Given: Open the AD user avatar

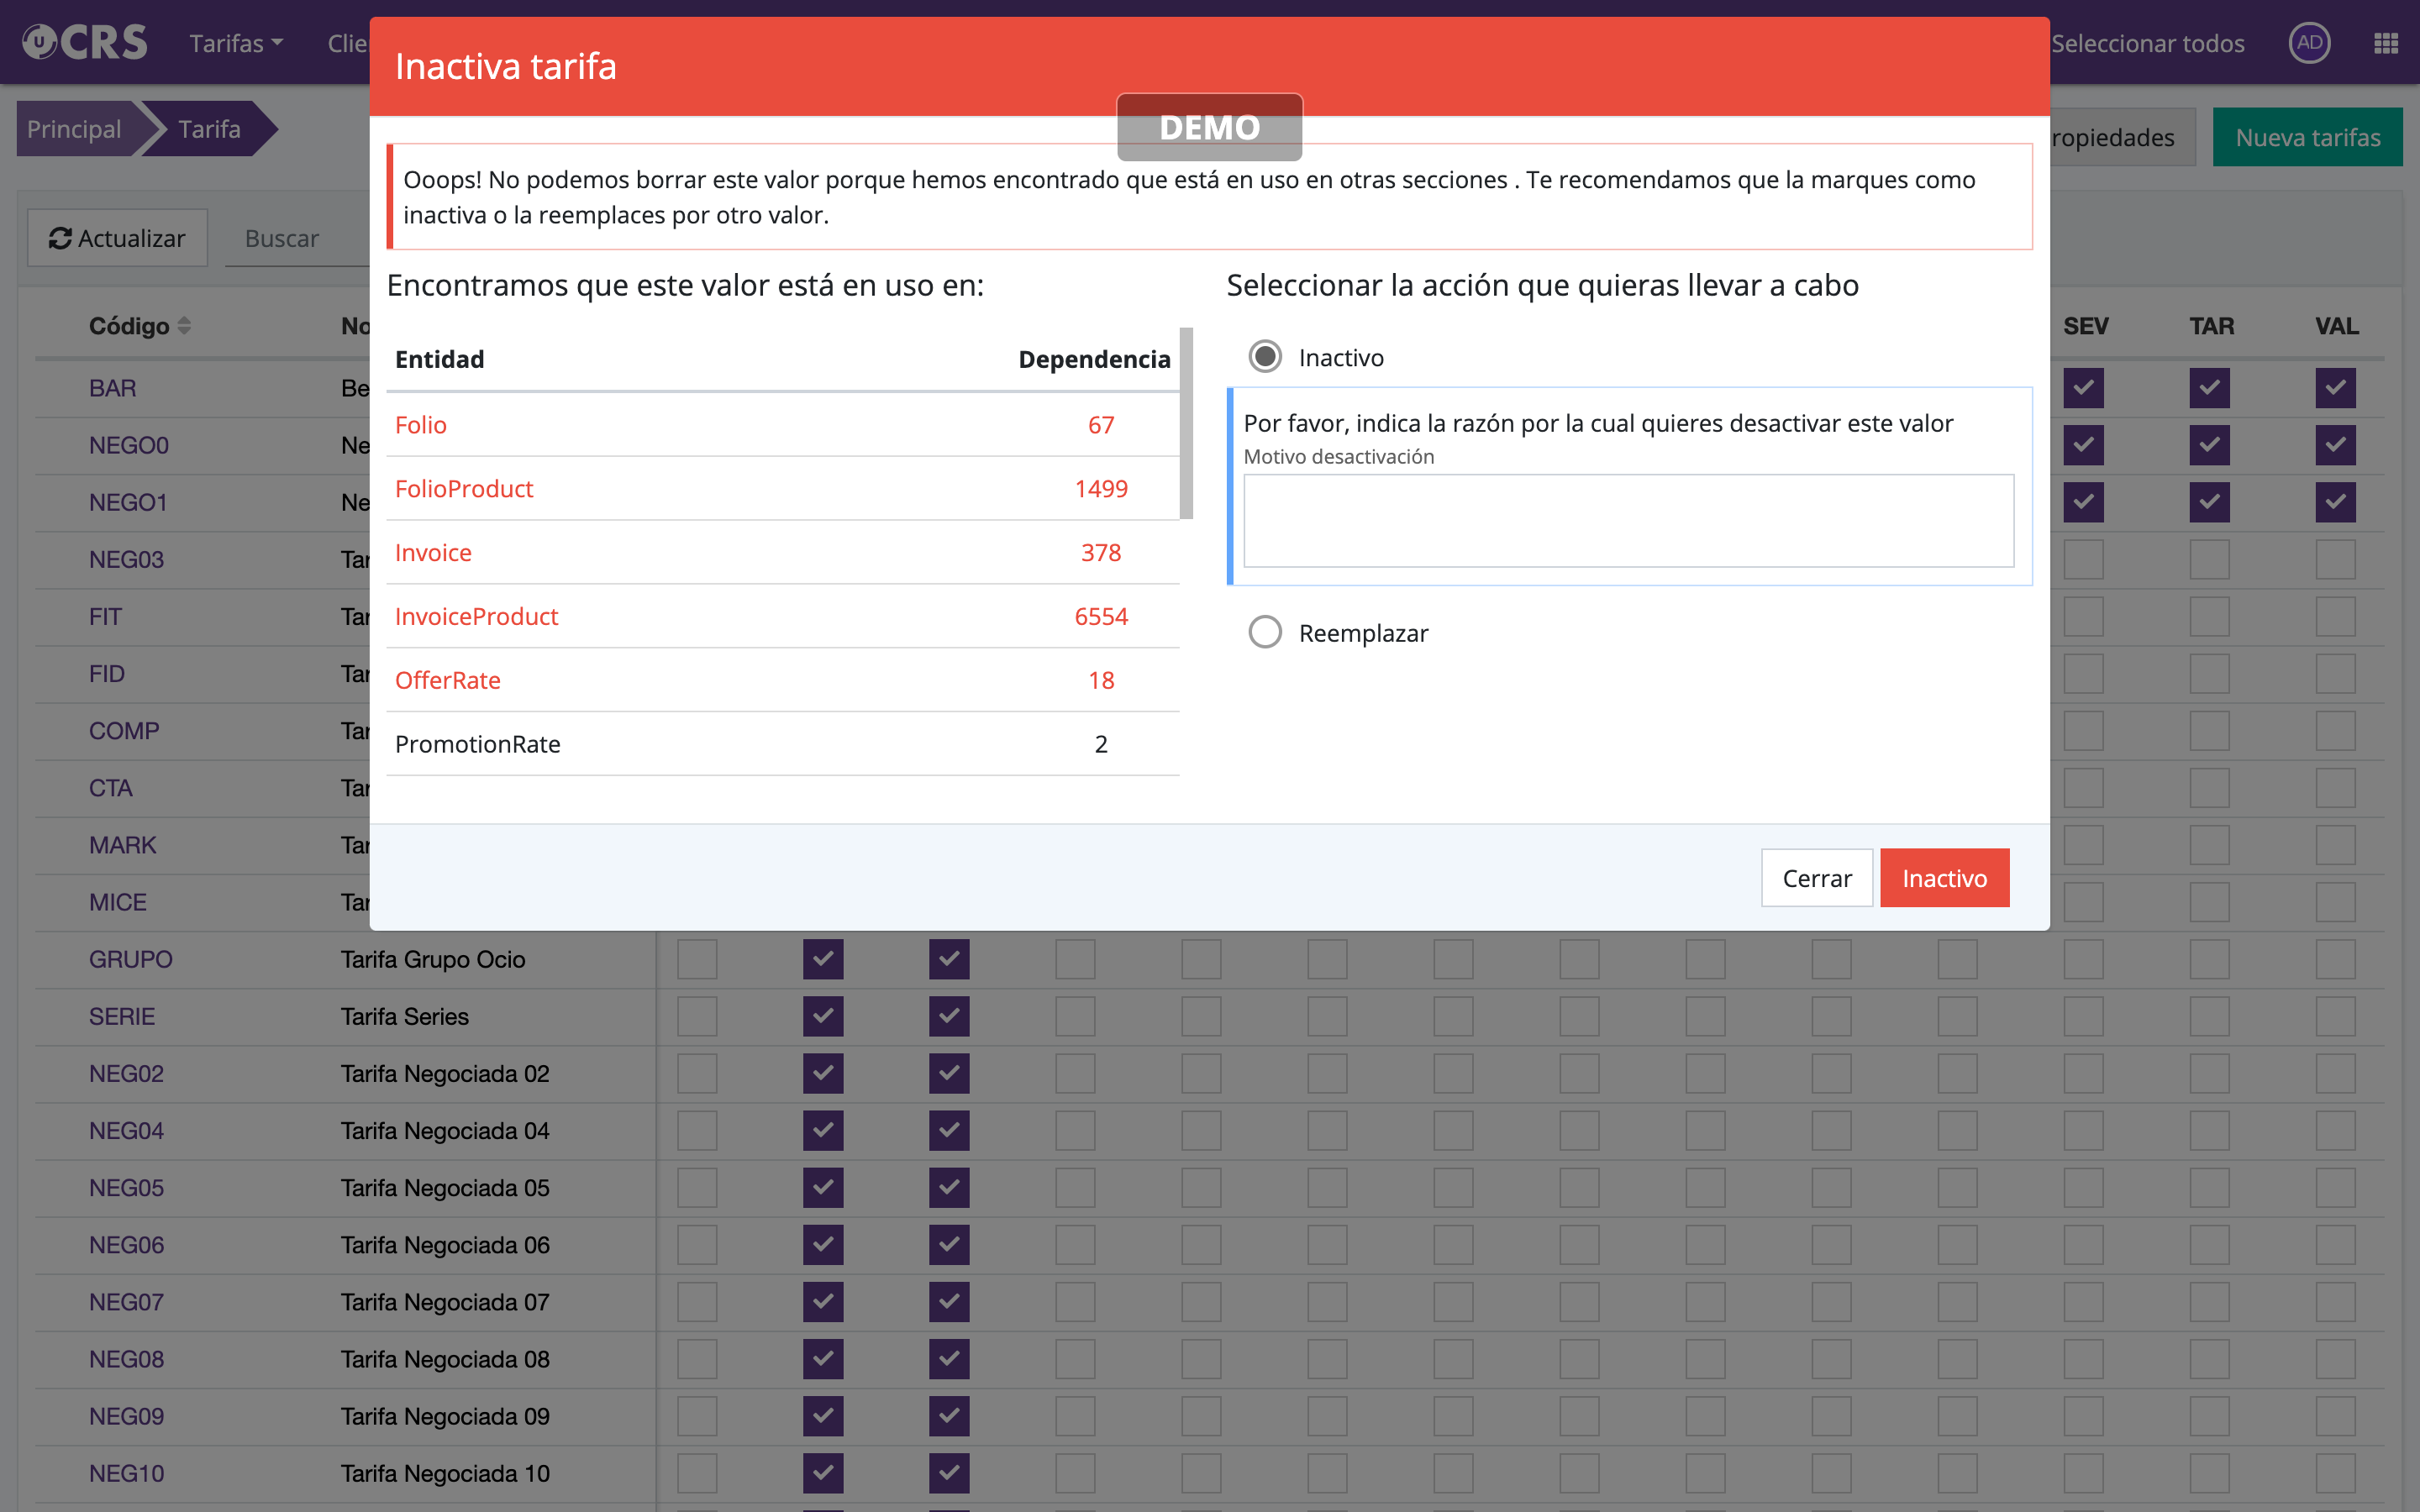Looking at the screenshot, I should click(x=2309, y=43).
